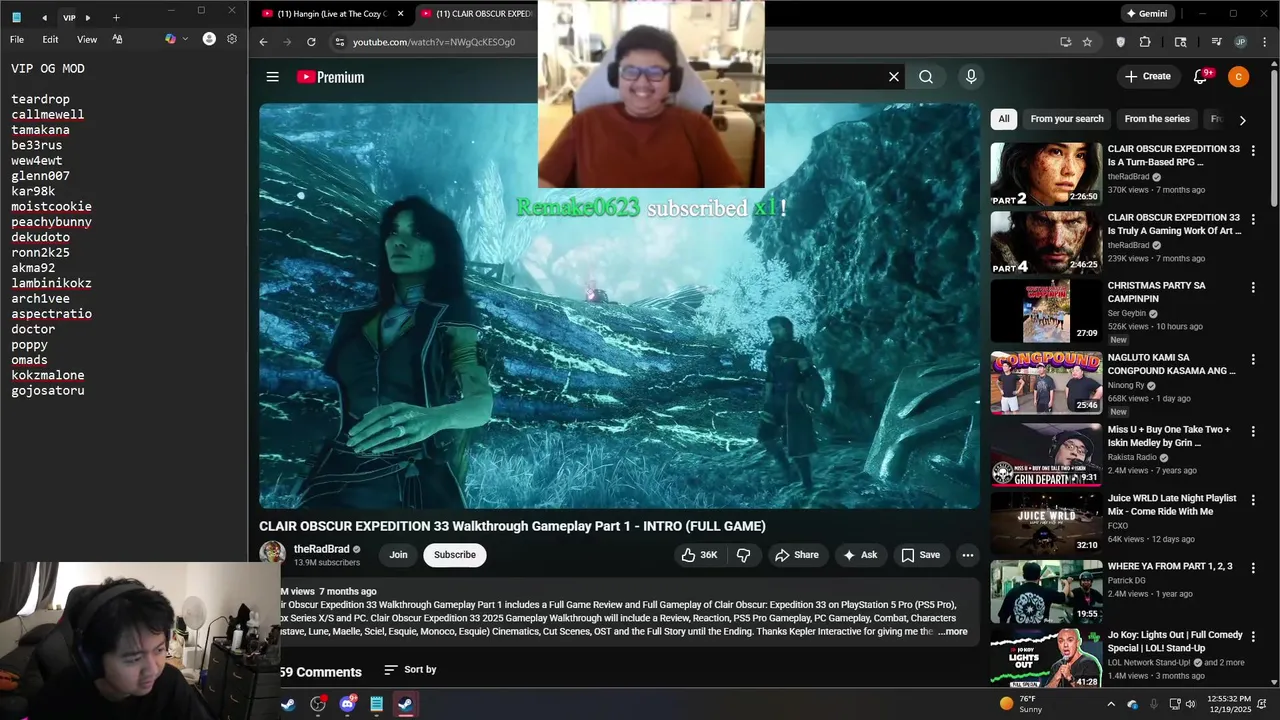Switch to the CLAIR OBSCUR Chrome tab
1280x720 pixels.
click(x=478, y=14)
